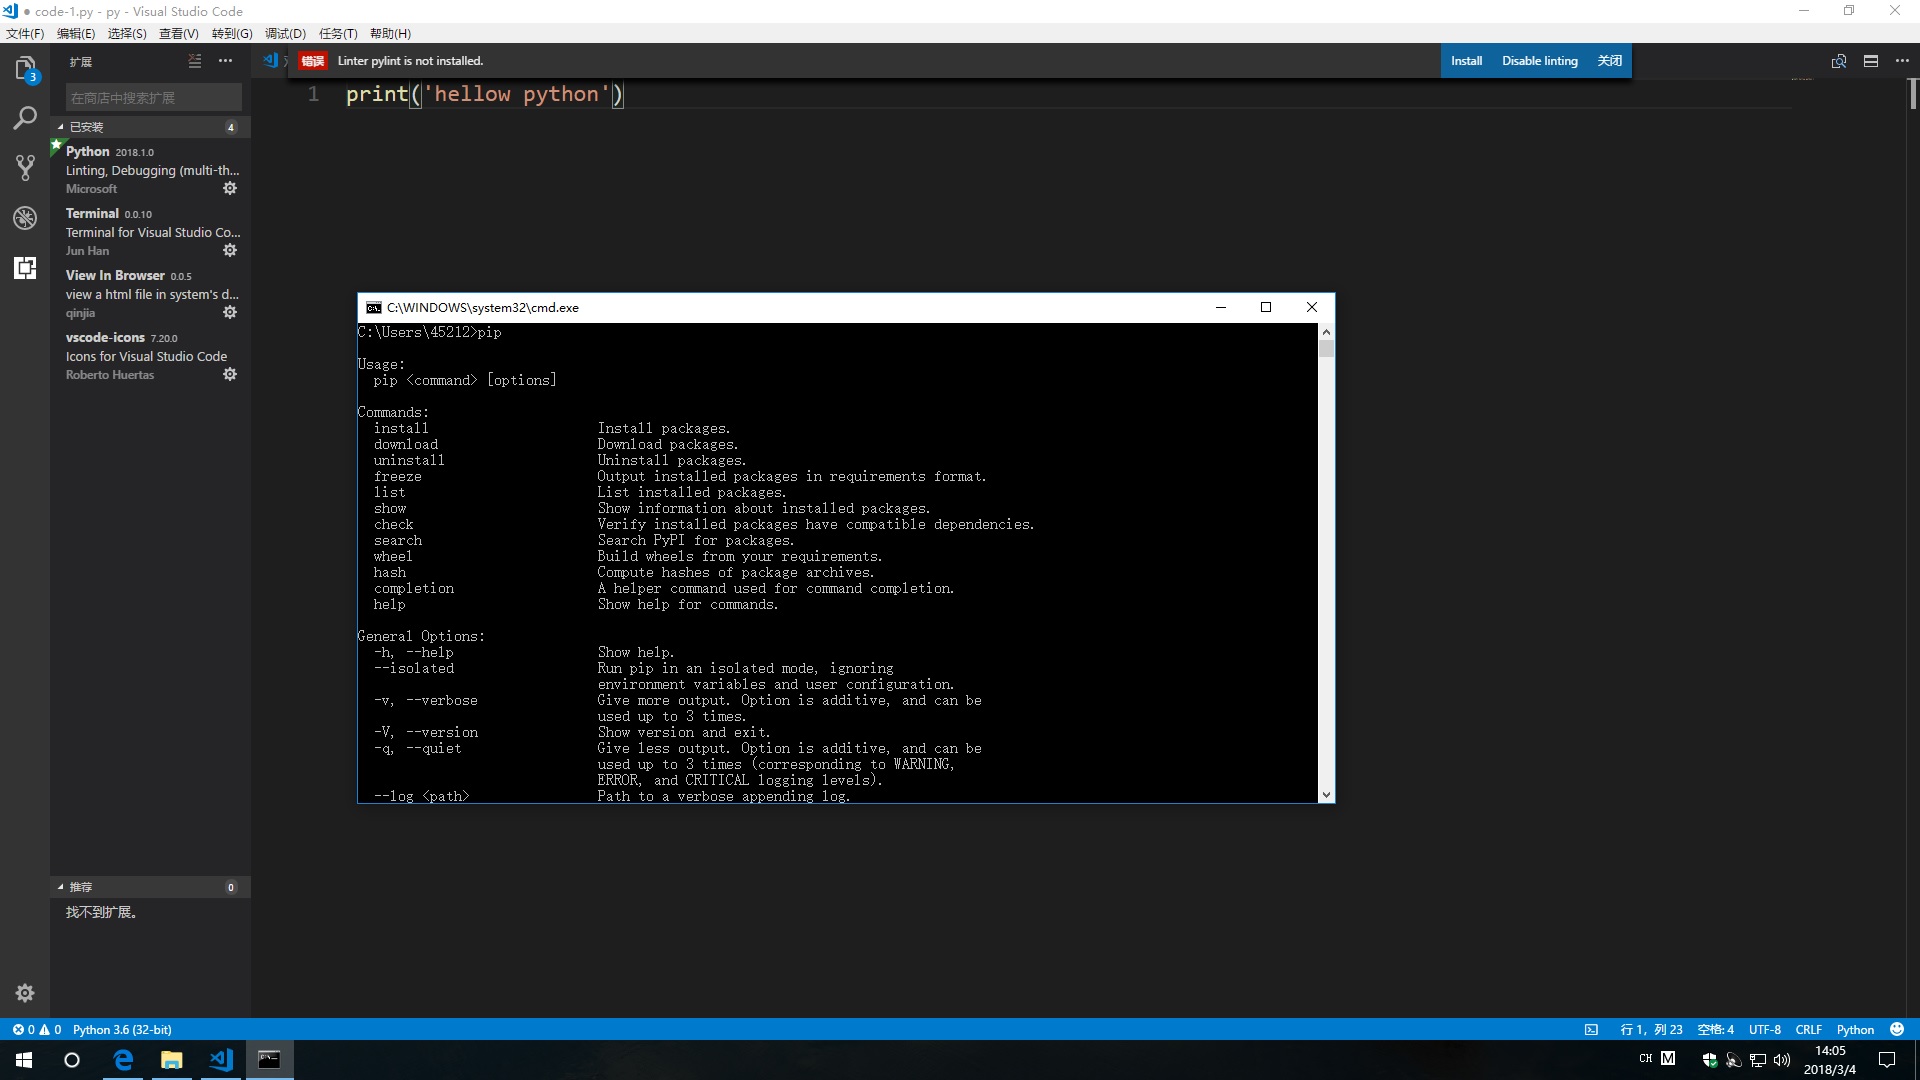Open settings gear for vscode-icons extension
1920x1080 pixels.
coord(230,374)
